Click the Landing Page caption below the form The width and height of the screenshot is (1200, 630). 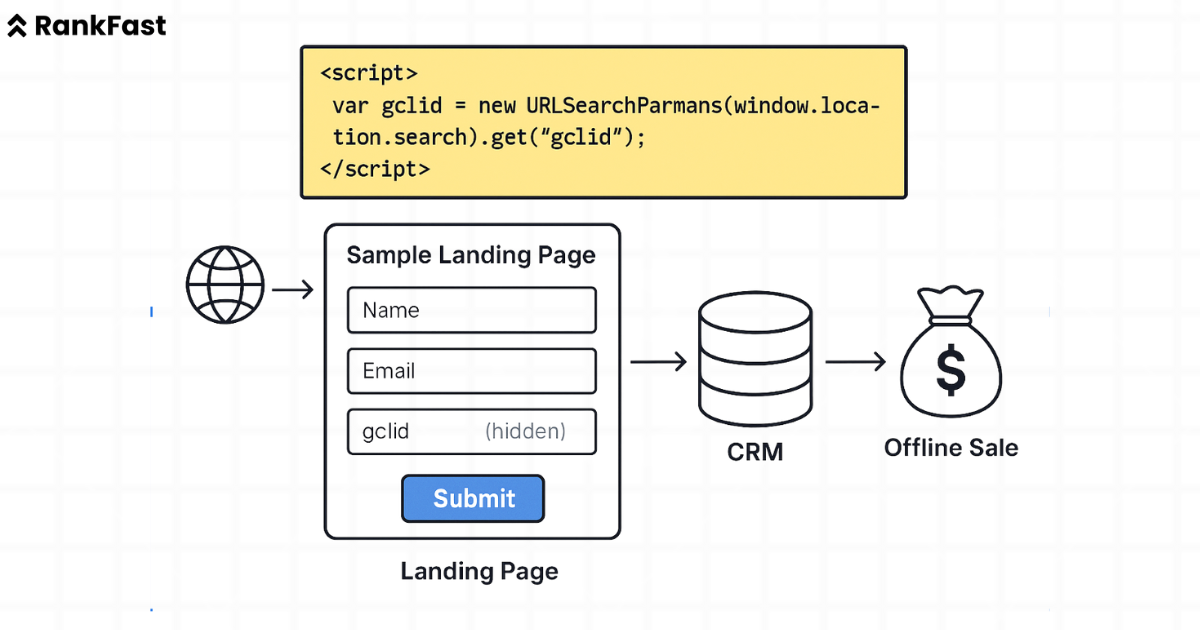pyautogui.click(x=479, y=571)
